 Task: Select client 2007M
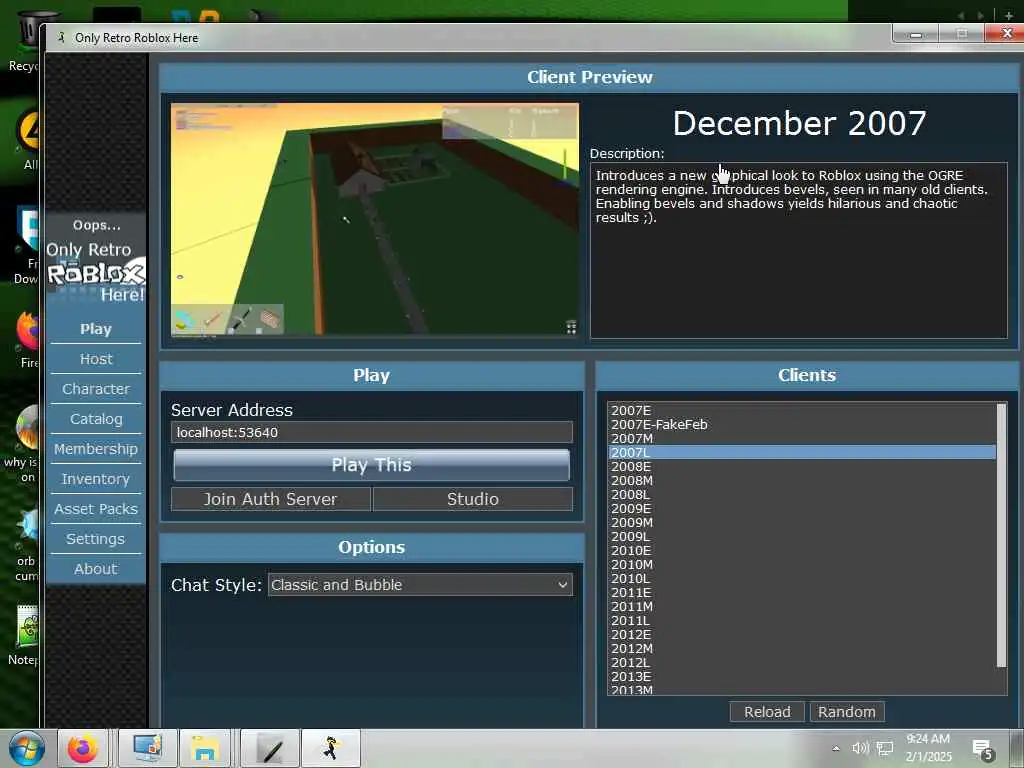click(x=802, y=438)
